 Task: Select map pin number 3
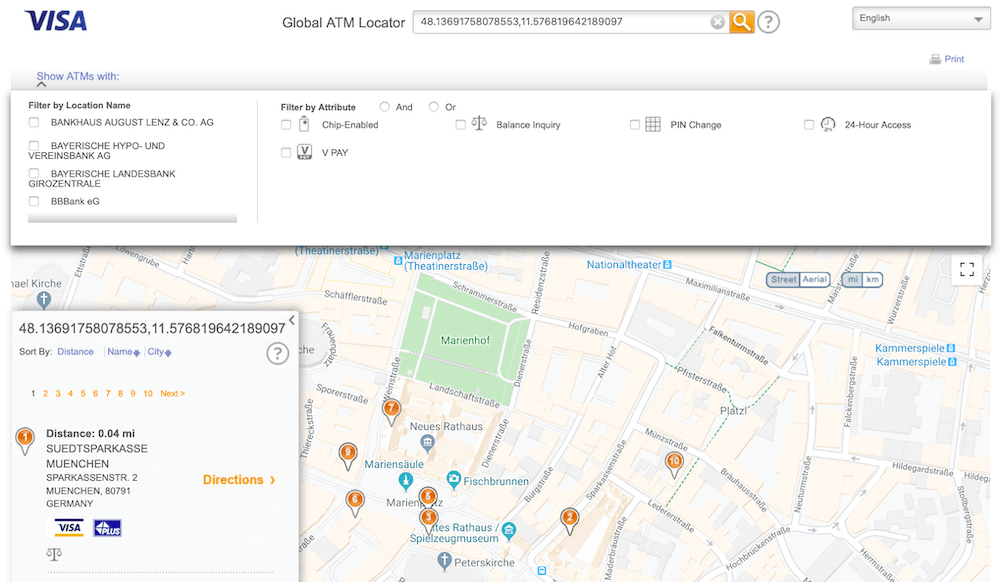(x=429, y=520)
